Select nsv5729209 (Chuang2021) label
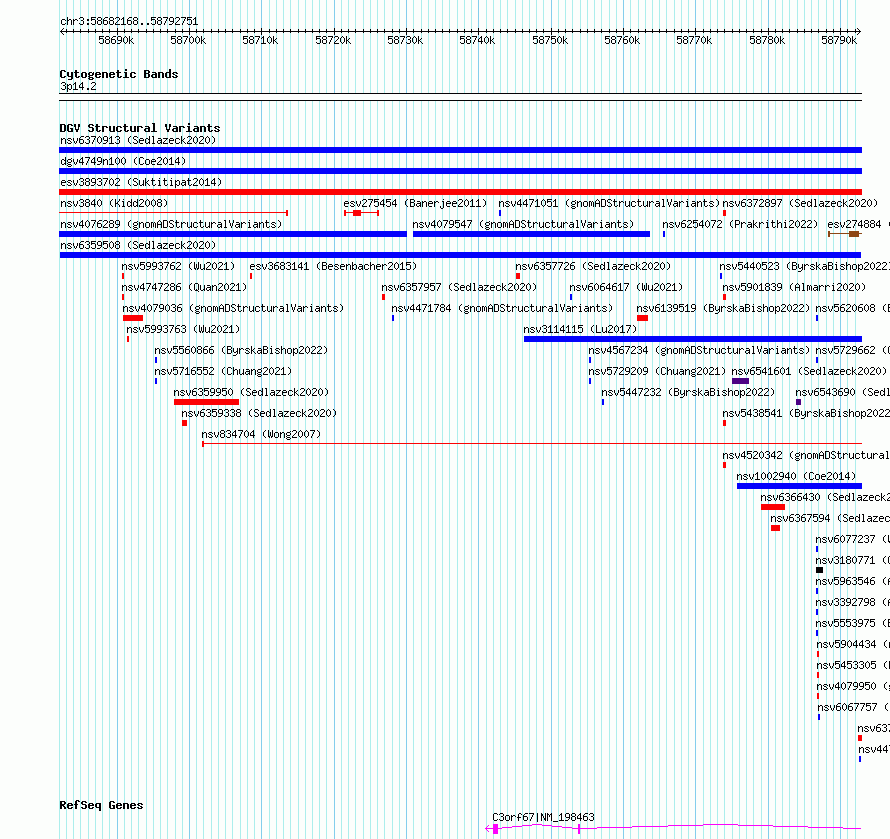Image resolution: width=890 pixels, height=839 pixels. point(657,371)
